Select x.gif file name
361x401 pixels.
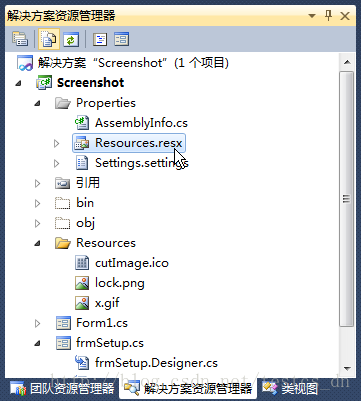pyautogui.click(x=107, y=303)
